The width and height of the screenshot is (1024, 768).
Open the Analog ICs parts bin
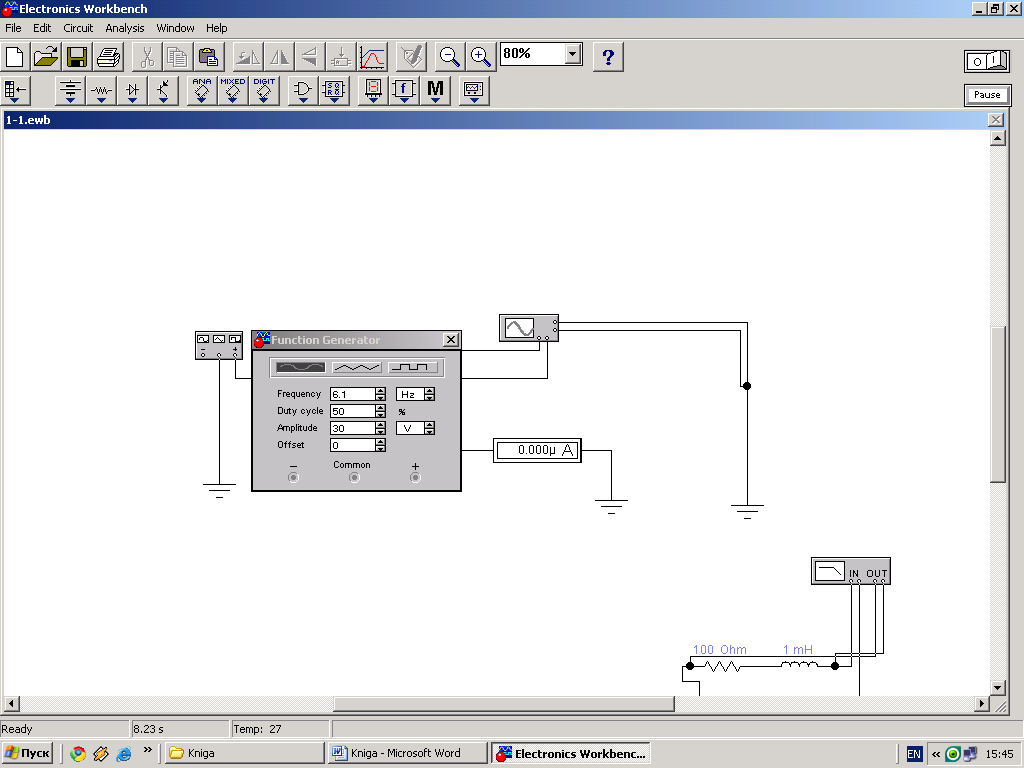[x=202, y=91]
